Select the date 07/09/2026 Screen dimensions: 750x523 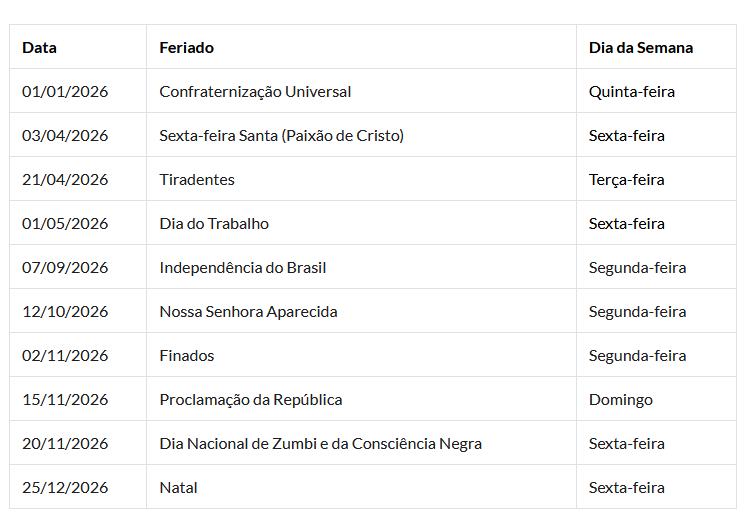[x=65, y=268]
